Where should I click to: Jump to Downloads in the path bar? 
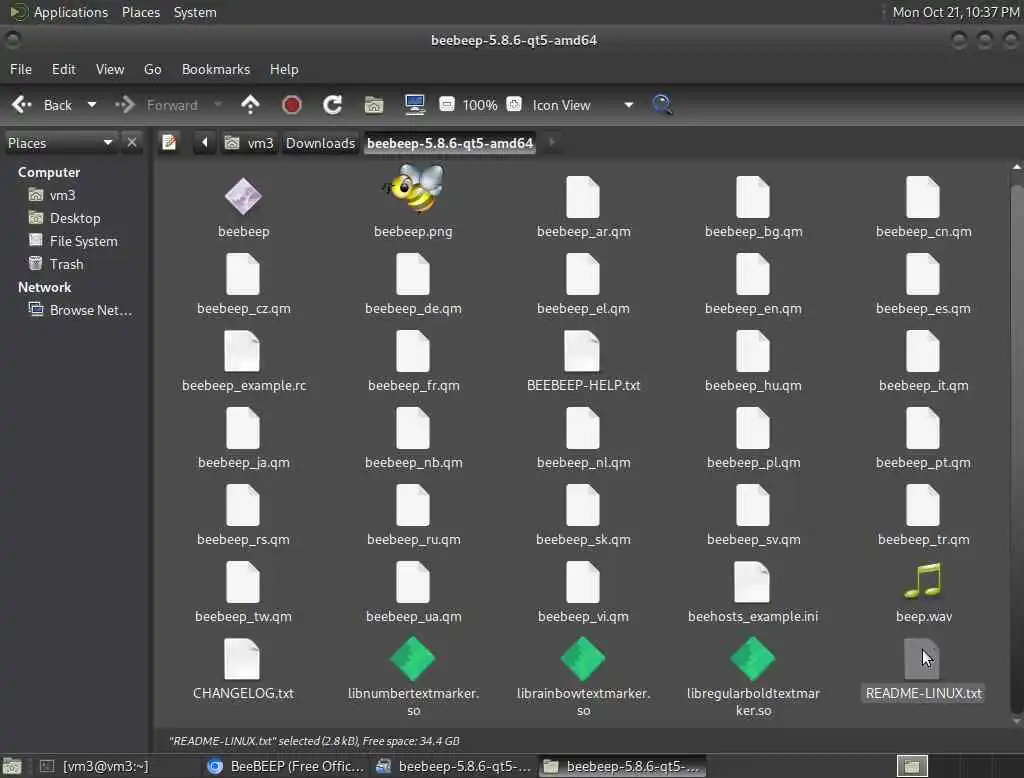tap(320, 142)
